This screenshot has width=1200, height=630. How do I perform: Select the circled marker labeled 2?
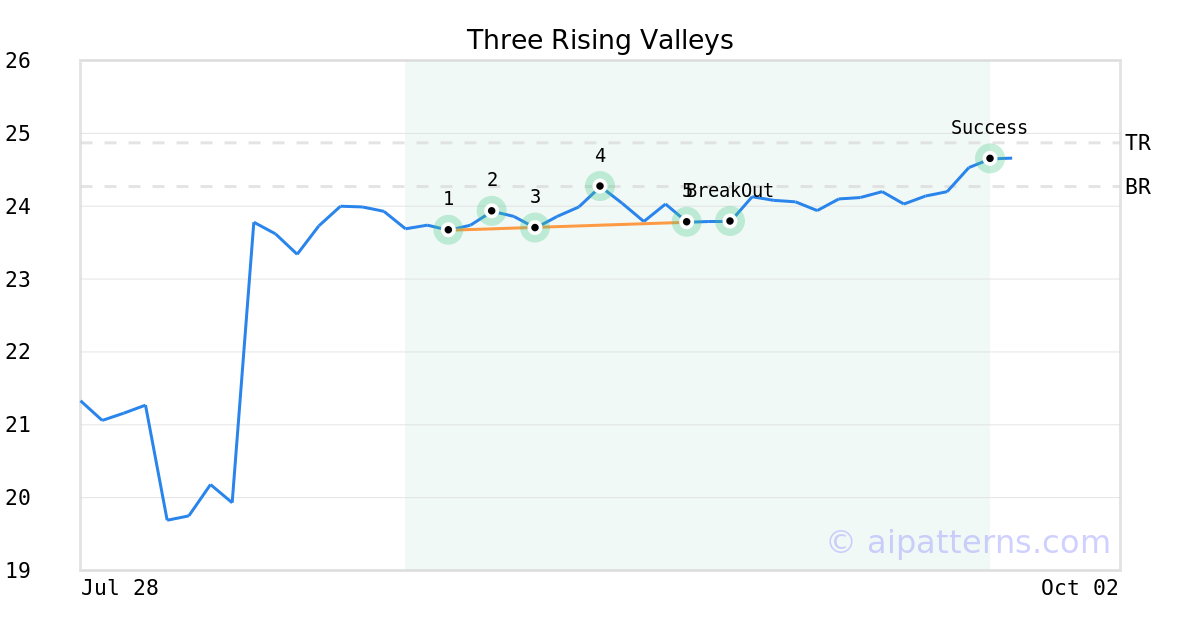click(492, 210)
